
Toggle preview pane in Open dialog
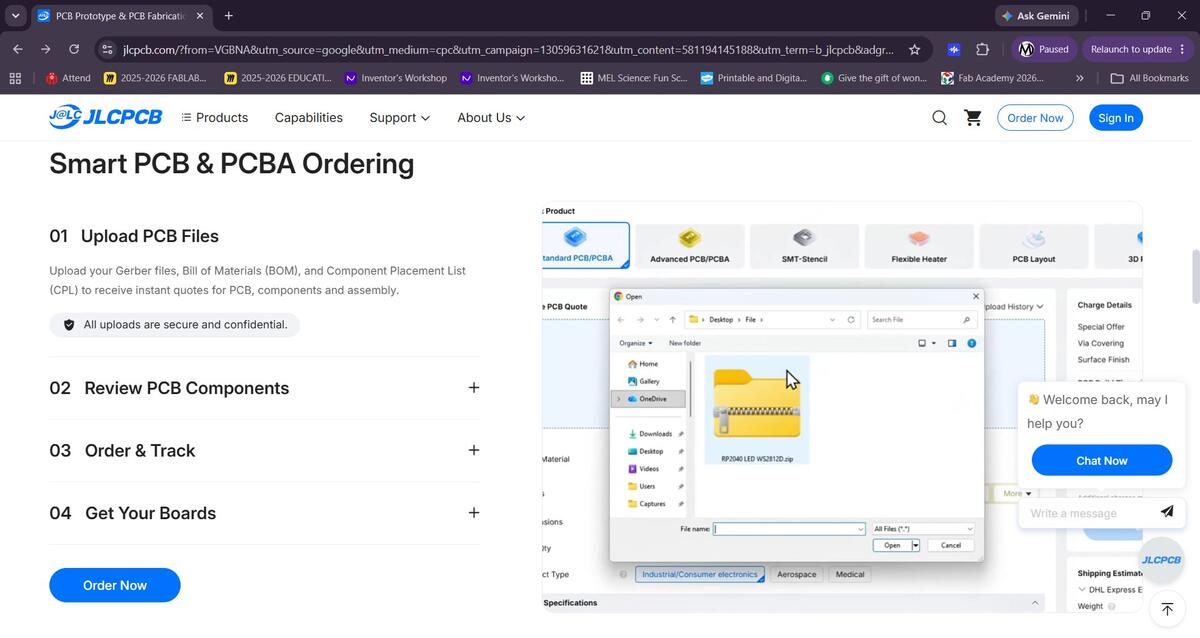(x=952, y=343)
